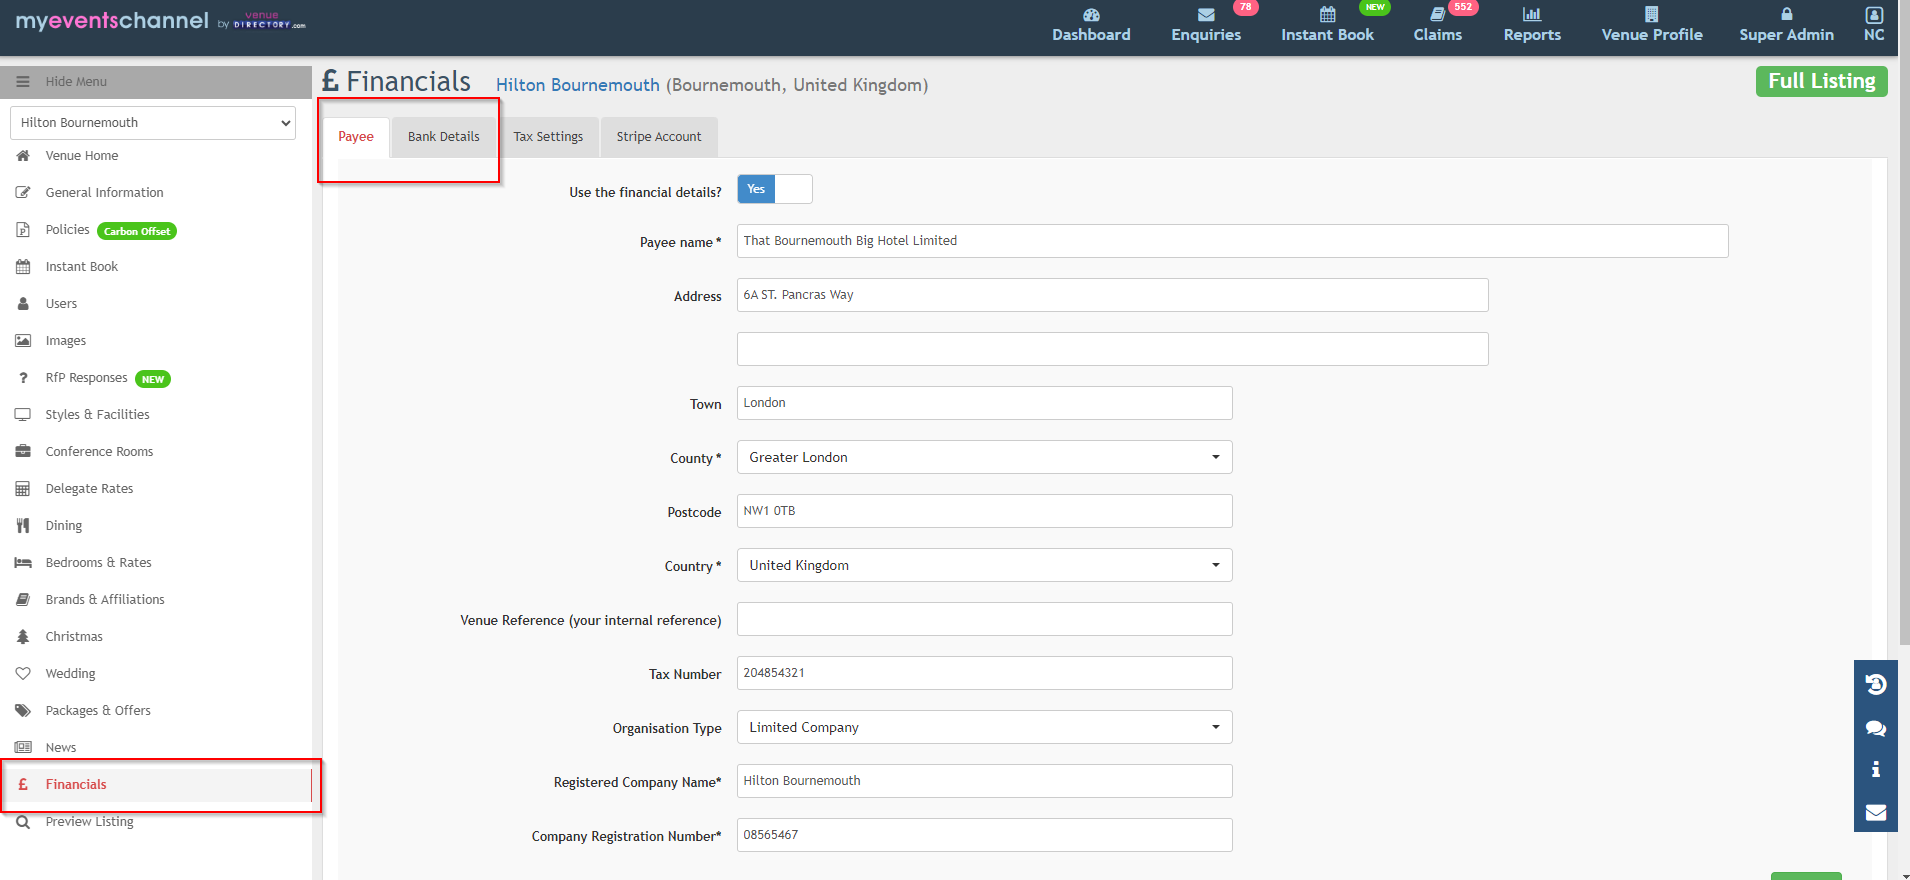This screenshot has width=1910, height=880.
Task: Click the Users person icon
Action: coord(23,304)
